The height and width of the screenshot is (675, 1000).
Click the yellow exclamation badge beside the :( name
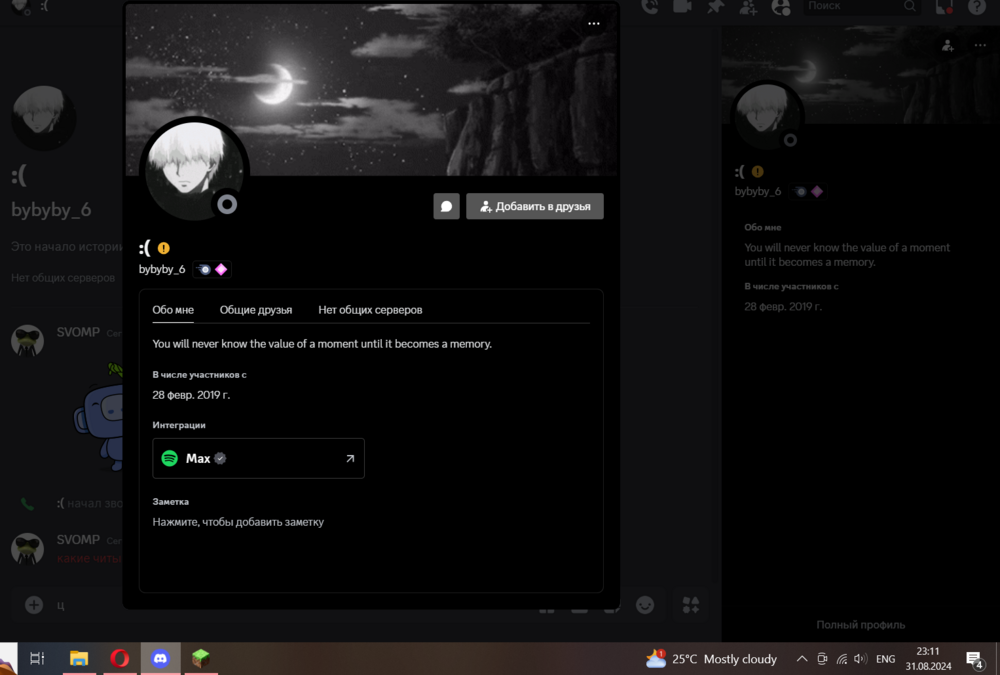[164, 248]
